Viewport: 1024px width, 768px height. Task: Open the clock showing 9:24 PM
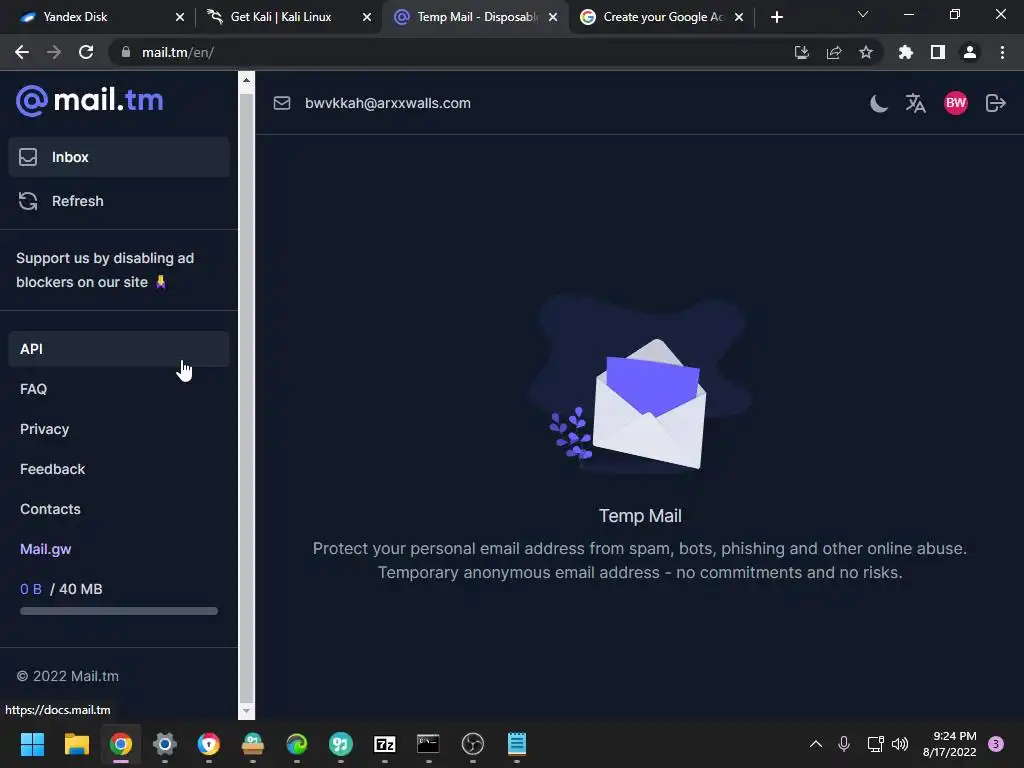click(x=950, y=744)
